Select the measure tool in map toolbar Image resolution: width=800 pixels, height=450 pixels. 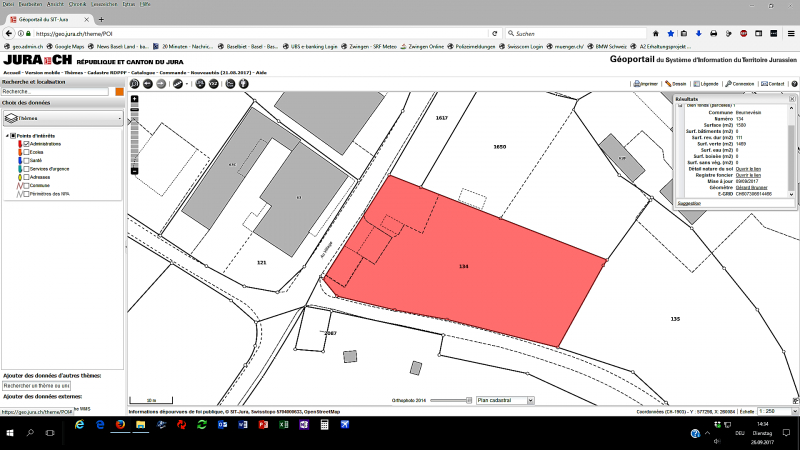tap(178, 84)
